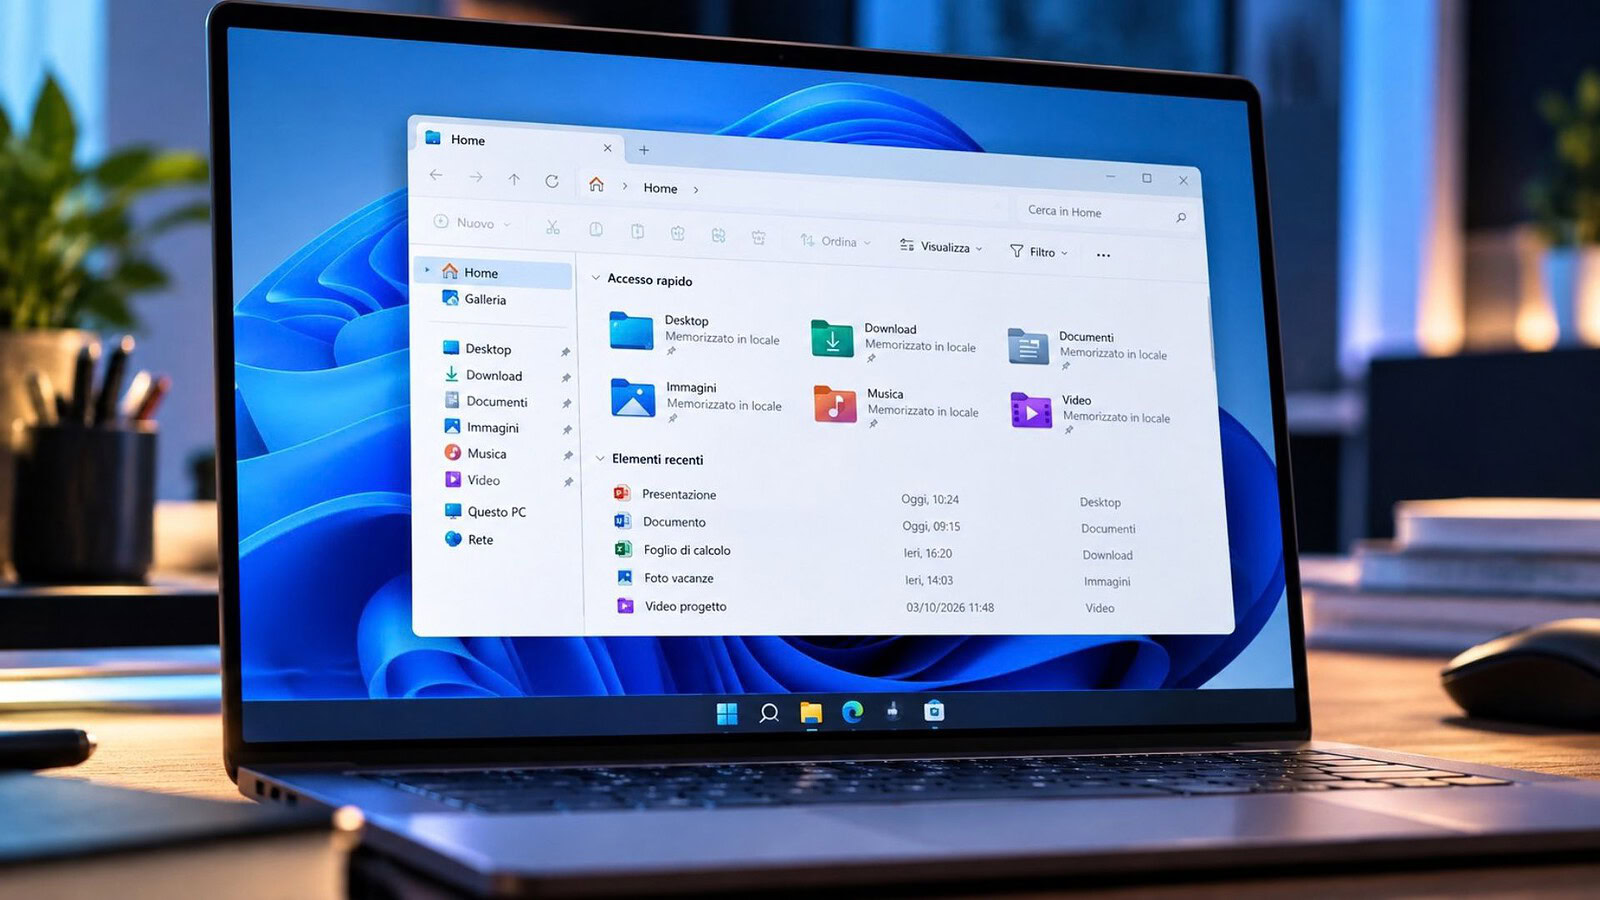Open Microsoft Store from taskbar
Viewport: 1600px width, 900px height.
[x=934, y=711]
